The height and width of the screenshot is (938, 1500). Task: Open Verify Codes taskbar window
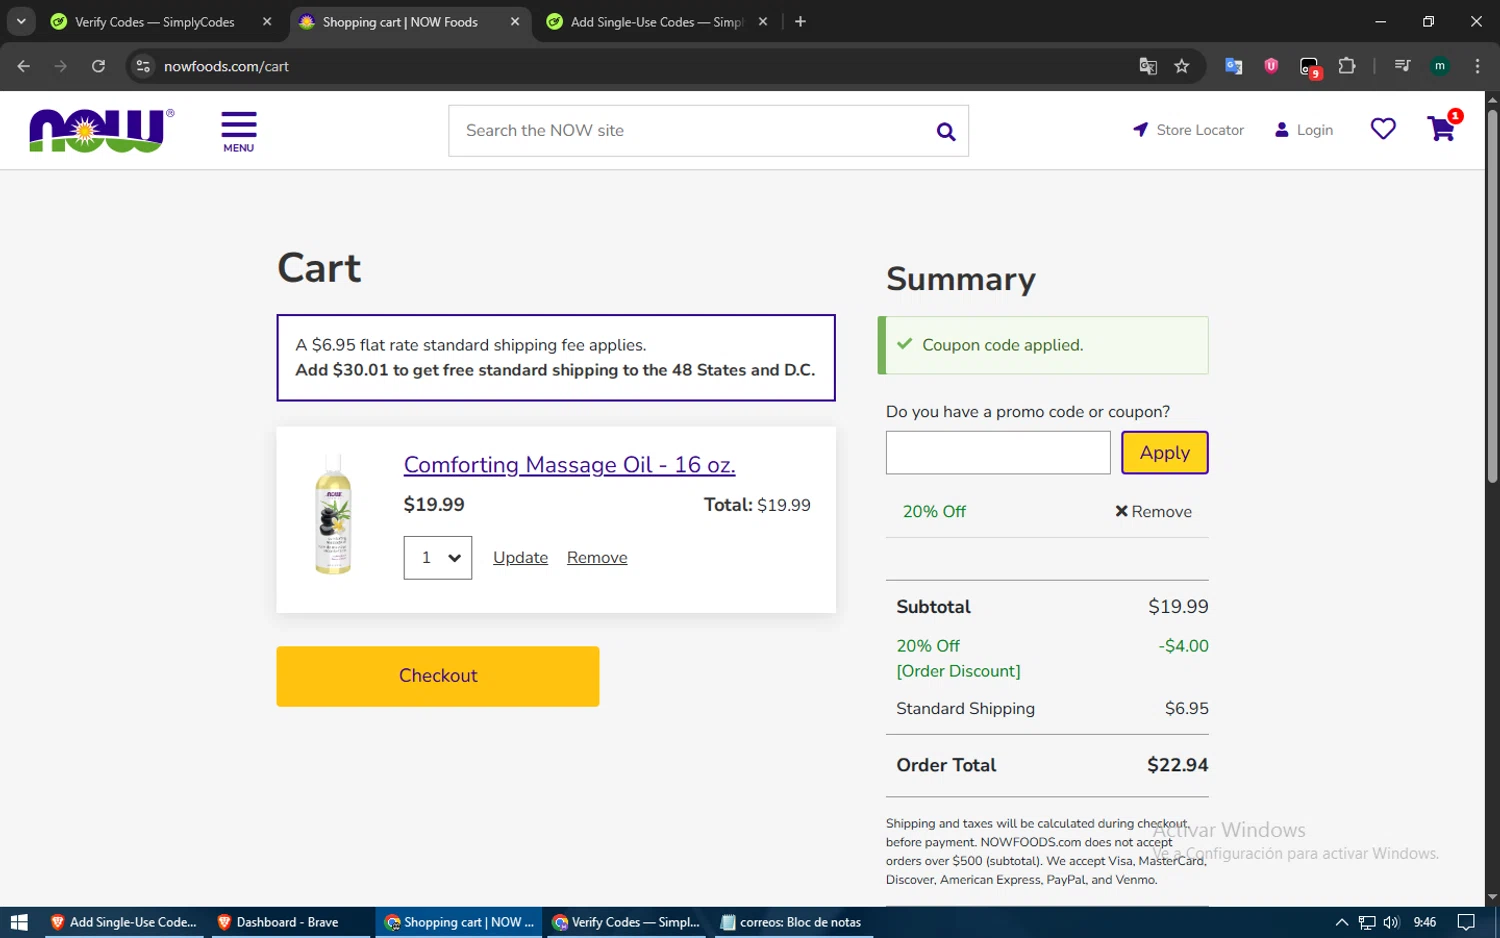pyautogui.click(x=626, y=922)
